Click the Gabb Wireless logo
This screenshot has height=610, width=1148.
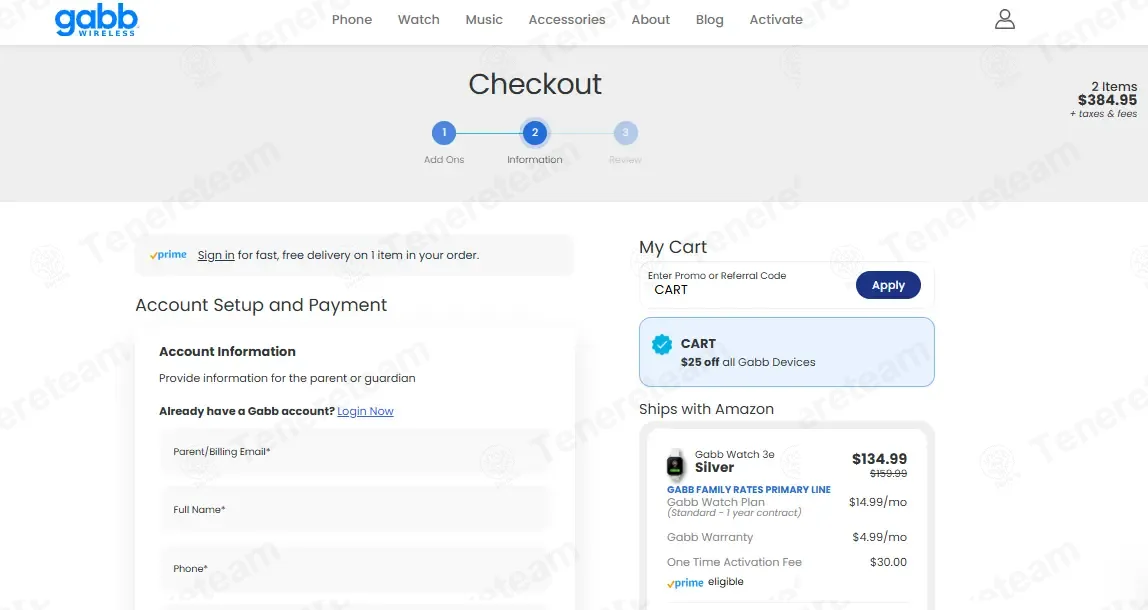(97, 20)
